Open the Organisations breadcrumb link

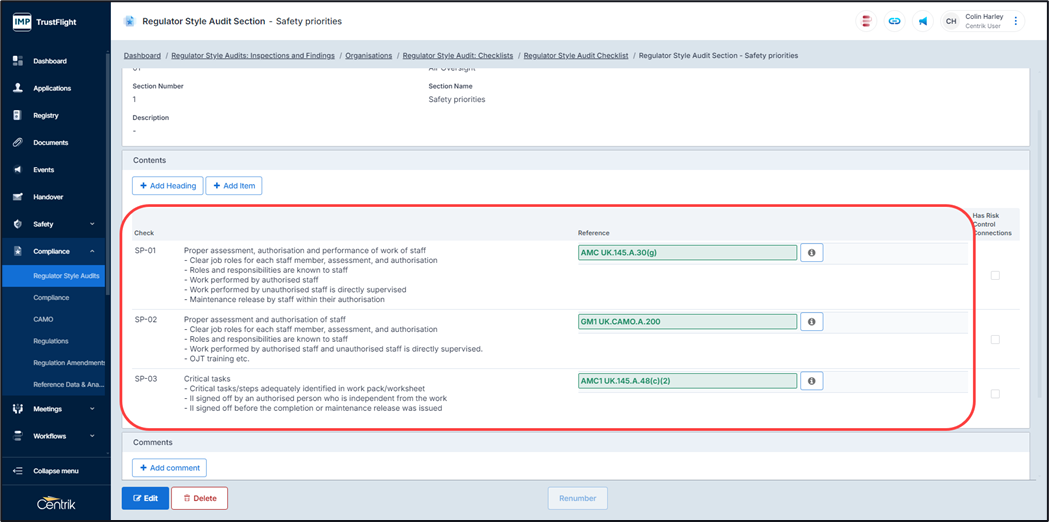(x=368, y=56)
